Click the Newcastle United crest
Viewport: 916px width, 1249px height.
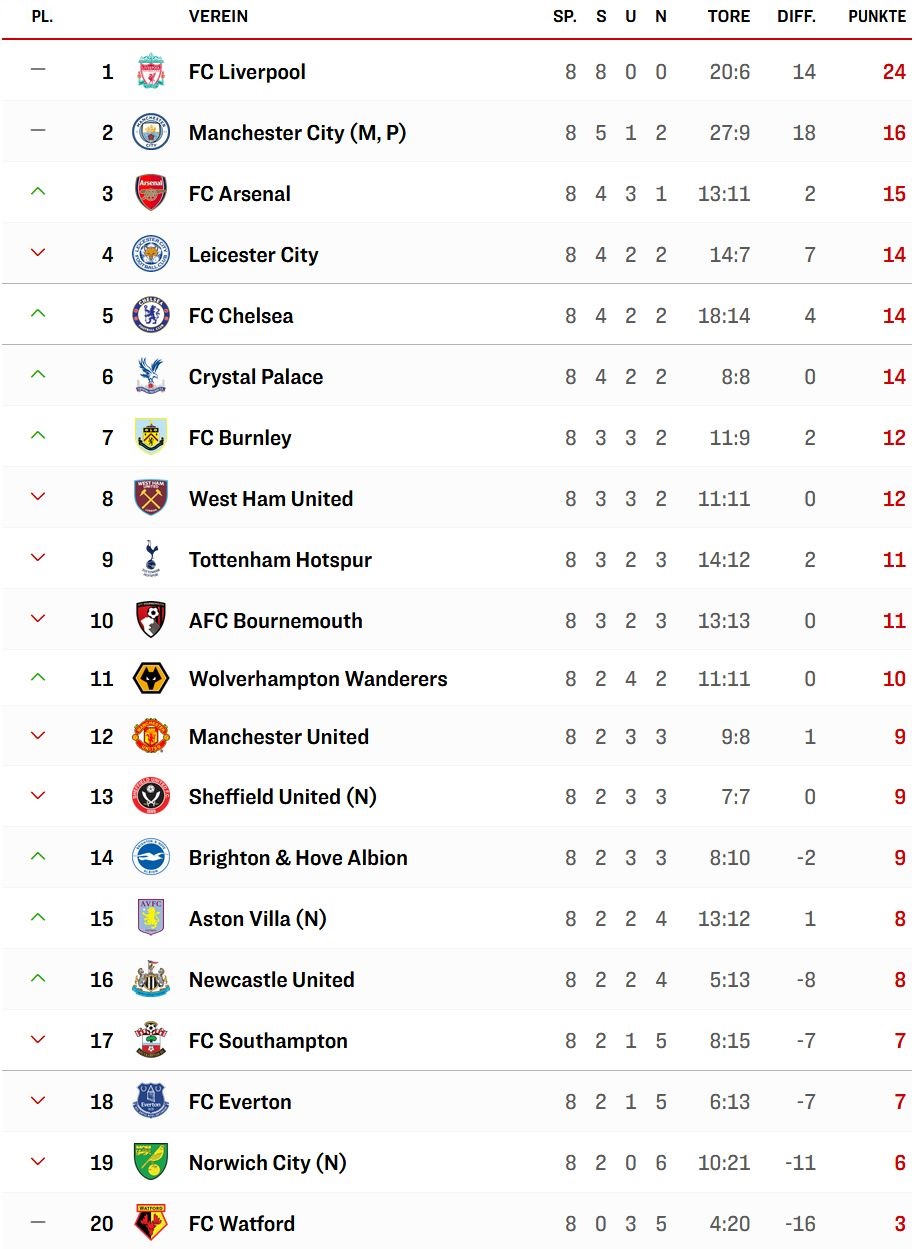151,979
